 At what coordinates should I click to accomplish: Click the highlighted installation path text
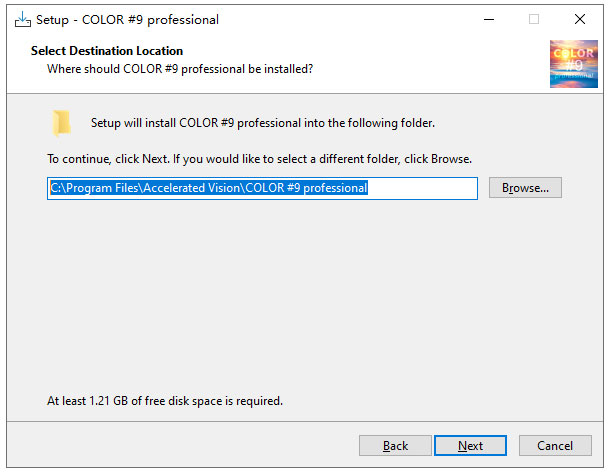coord(209,188)
